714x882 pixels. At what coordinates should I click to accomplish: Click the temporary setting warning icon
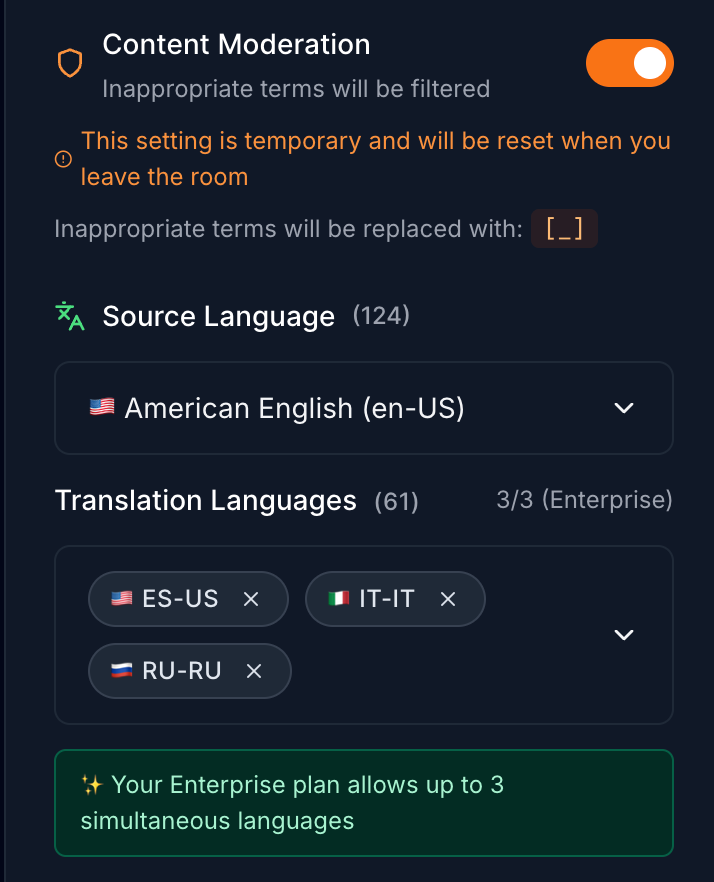(x=63, y=159)
